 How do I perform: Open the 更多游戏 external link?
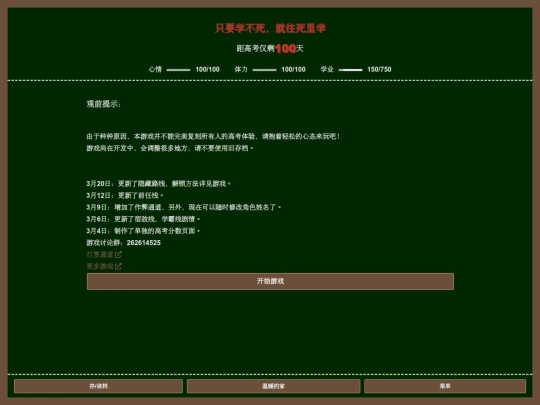(104, 266)
